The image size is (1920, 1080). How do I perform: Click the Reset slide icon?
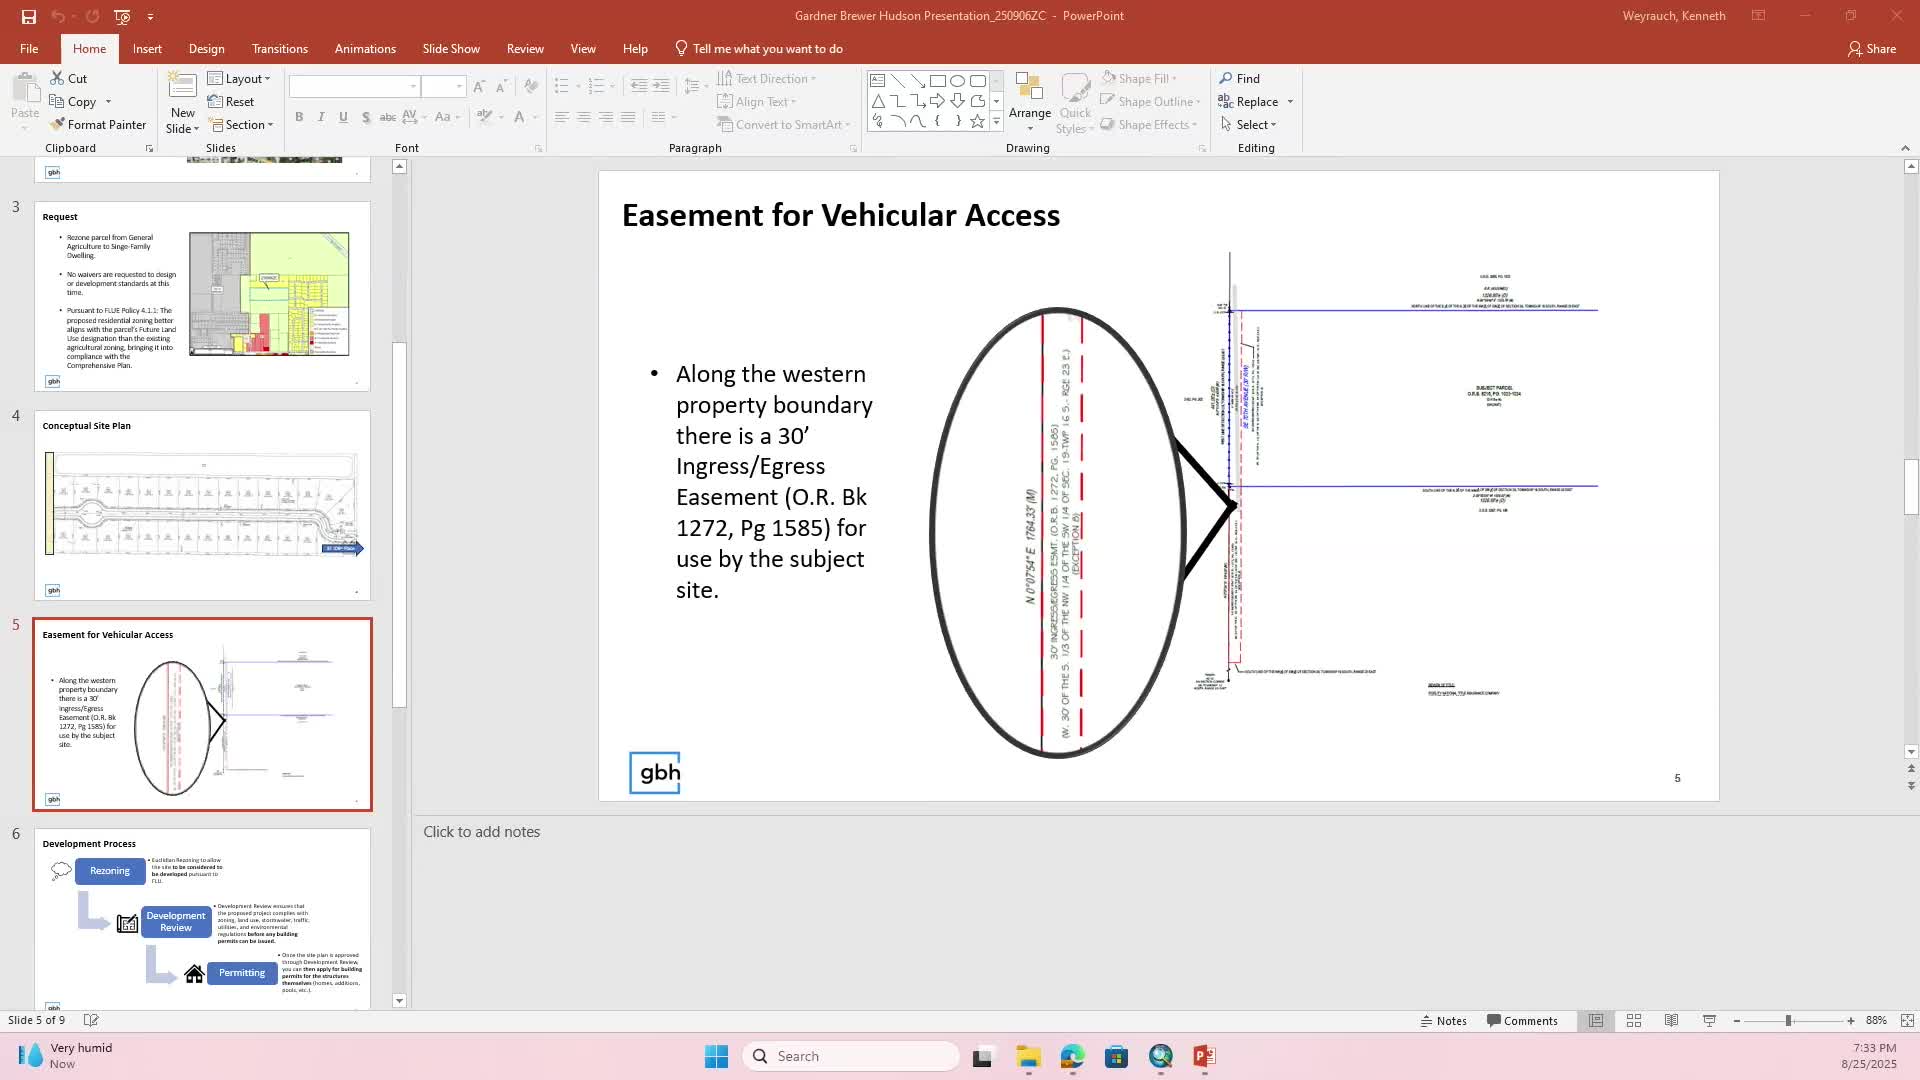click(x=231, y=102)
